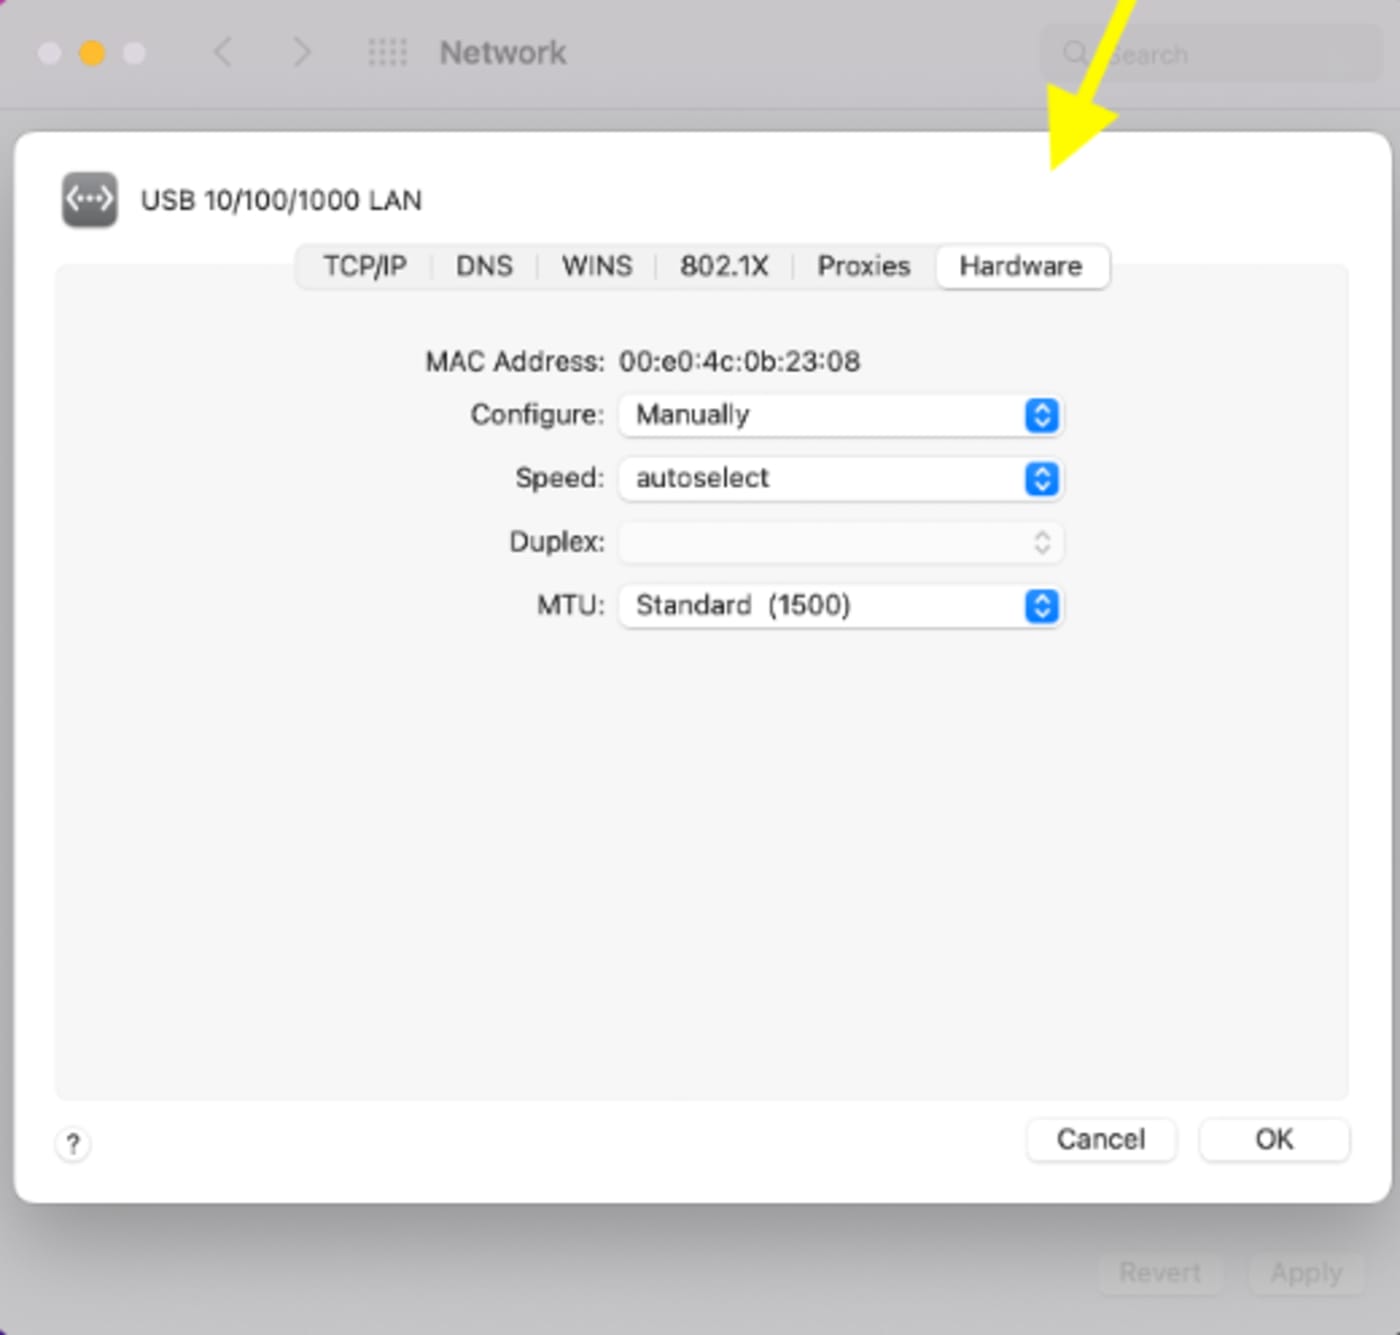Click the search magnifying glass icon
The image size is (1400, 1335).
(x=1074, y=53)
